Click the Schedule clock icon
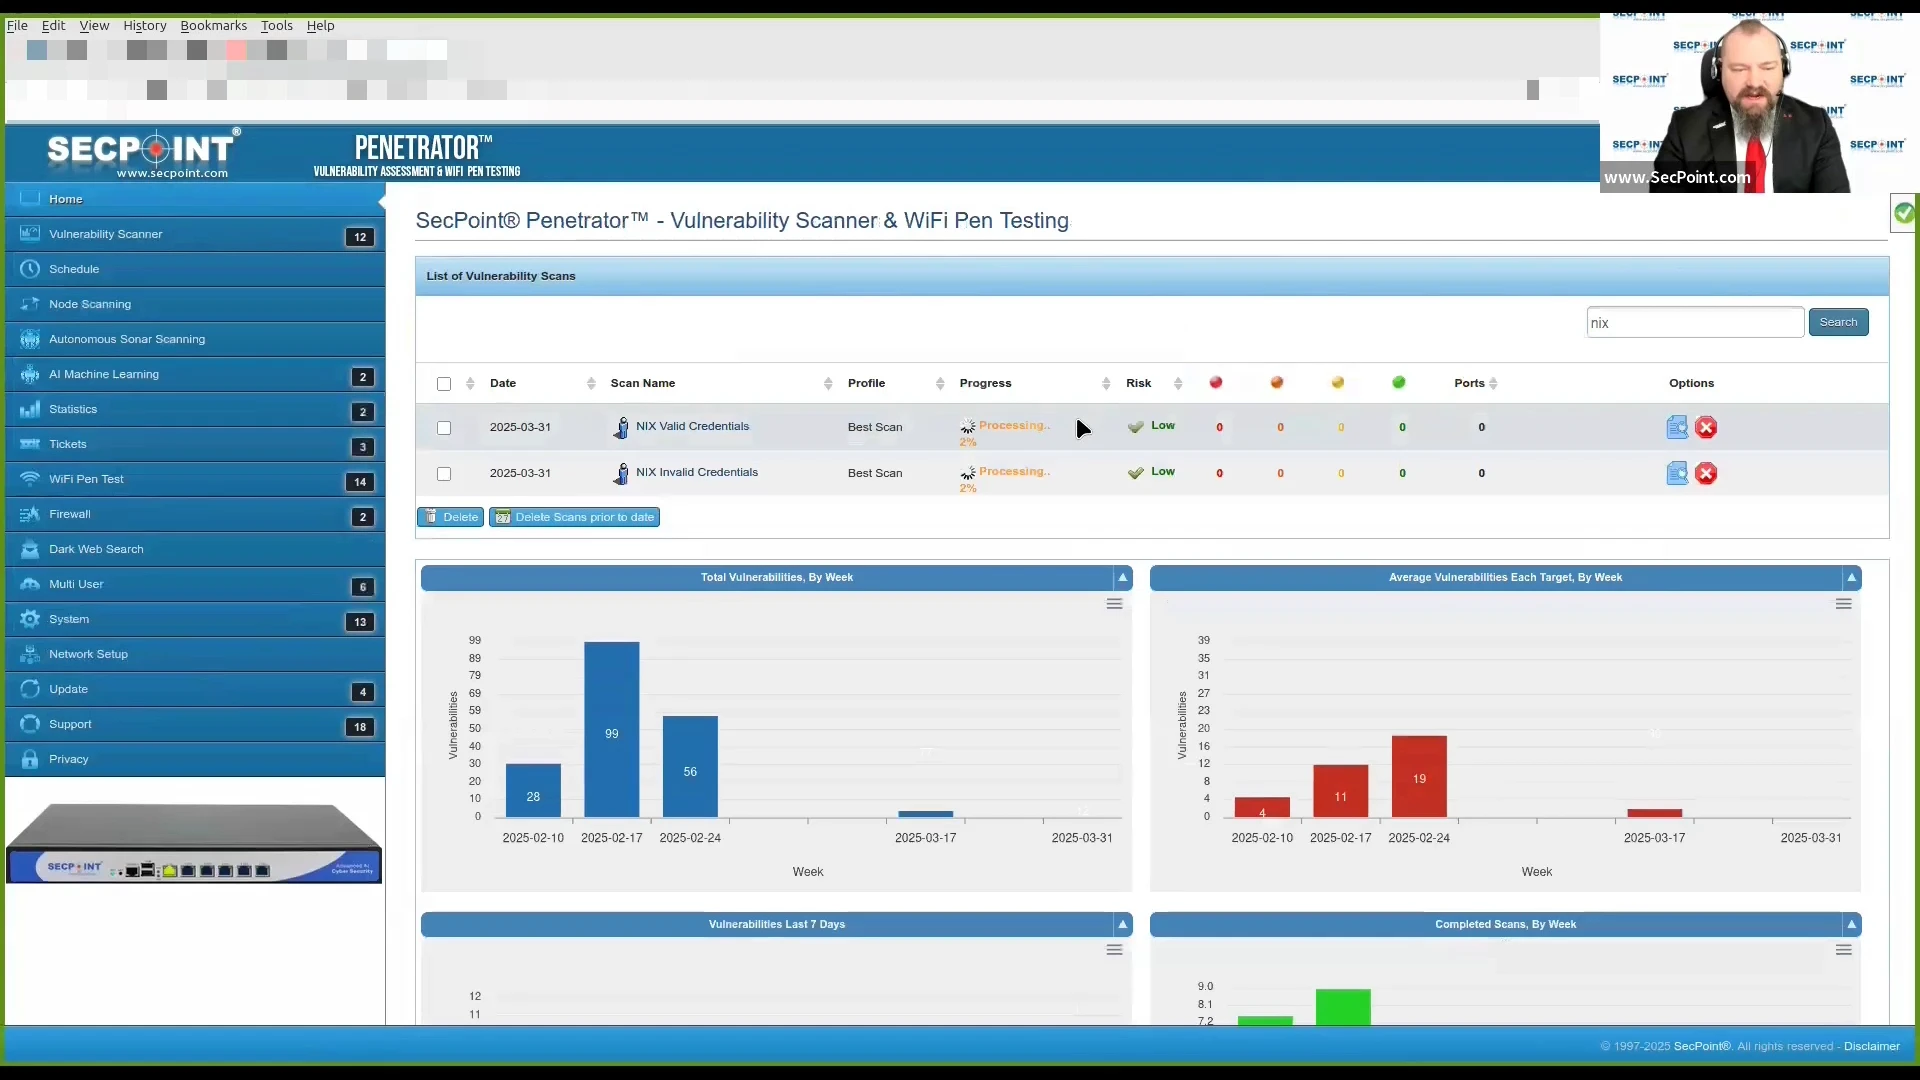 coord(30,269)
